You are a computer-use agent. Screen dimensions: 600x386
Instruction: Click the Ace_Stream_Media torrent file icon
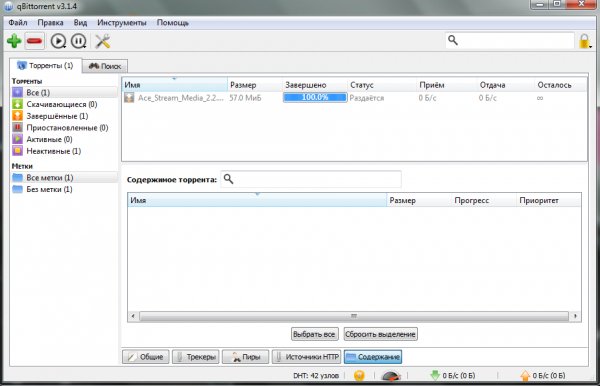pyautogui.click(x=129, y=98)
